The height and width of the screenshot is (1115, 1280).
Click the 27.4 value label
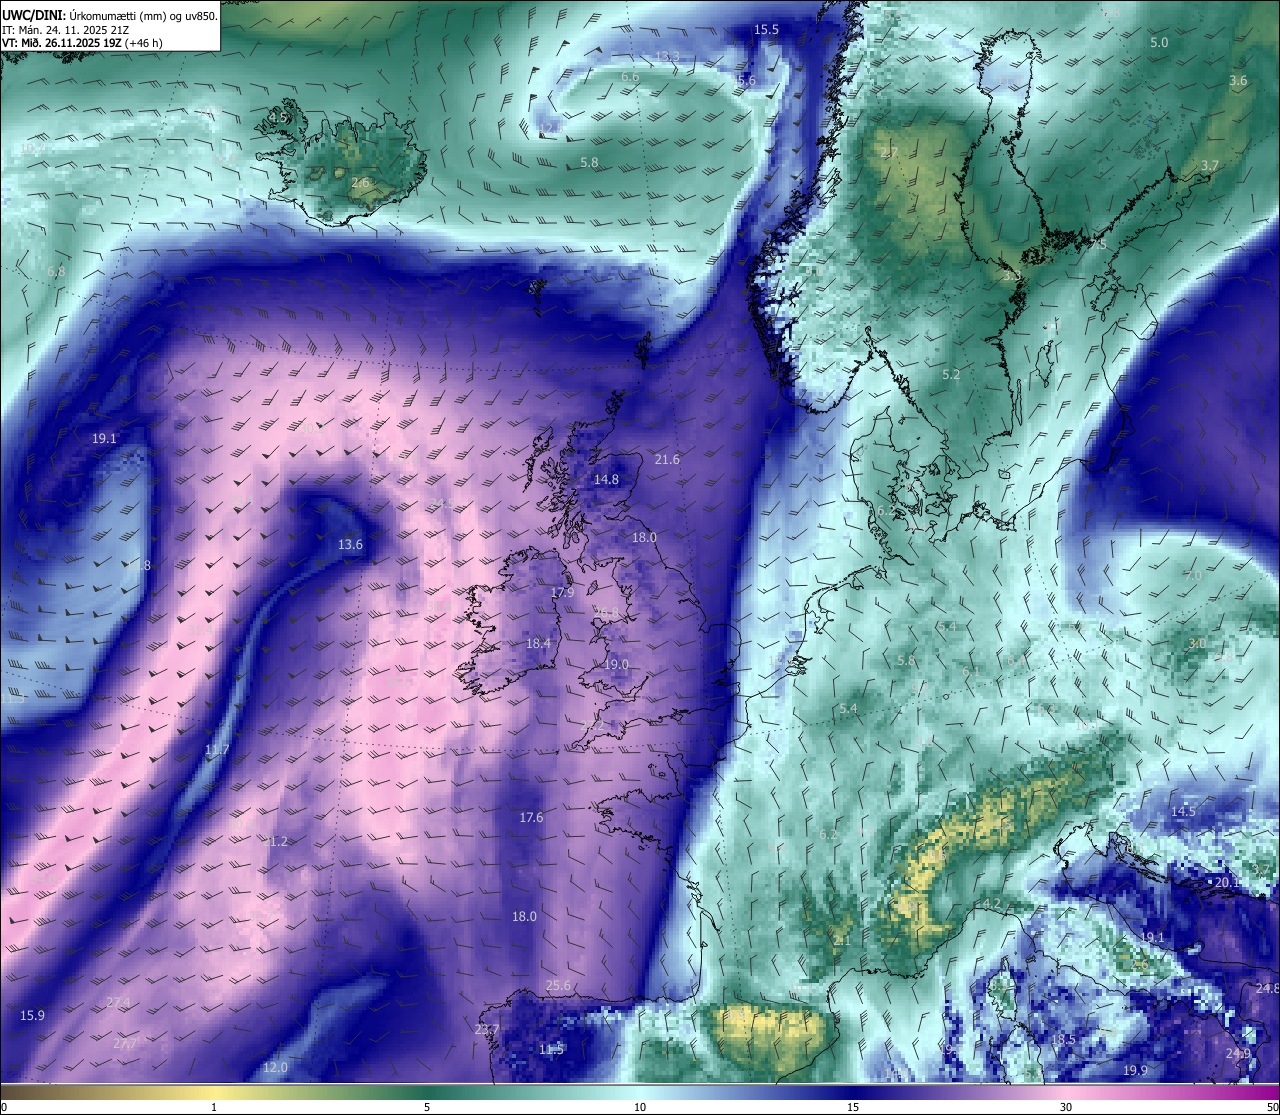(x=118, y=1002)
